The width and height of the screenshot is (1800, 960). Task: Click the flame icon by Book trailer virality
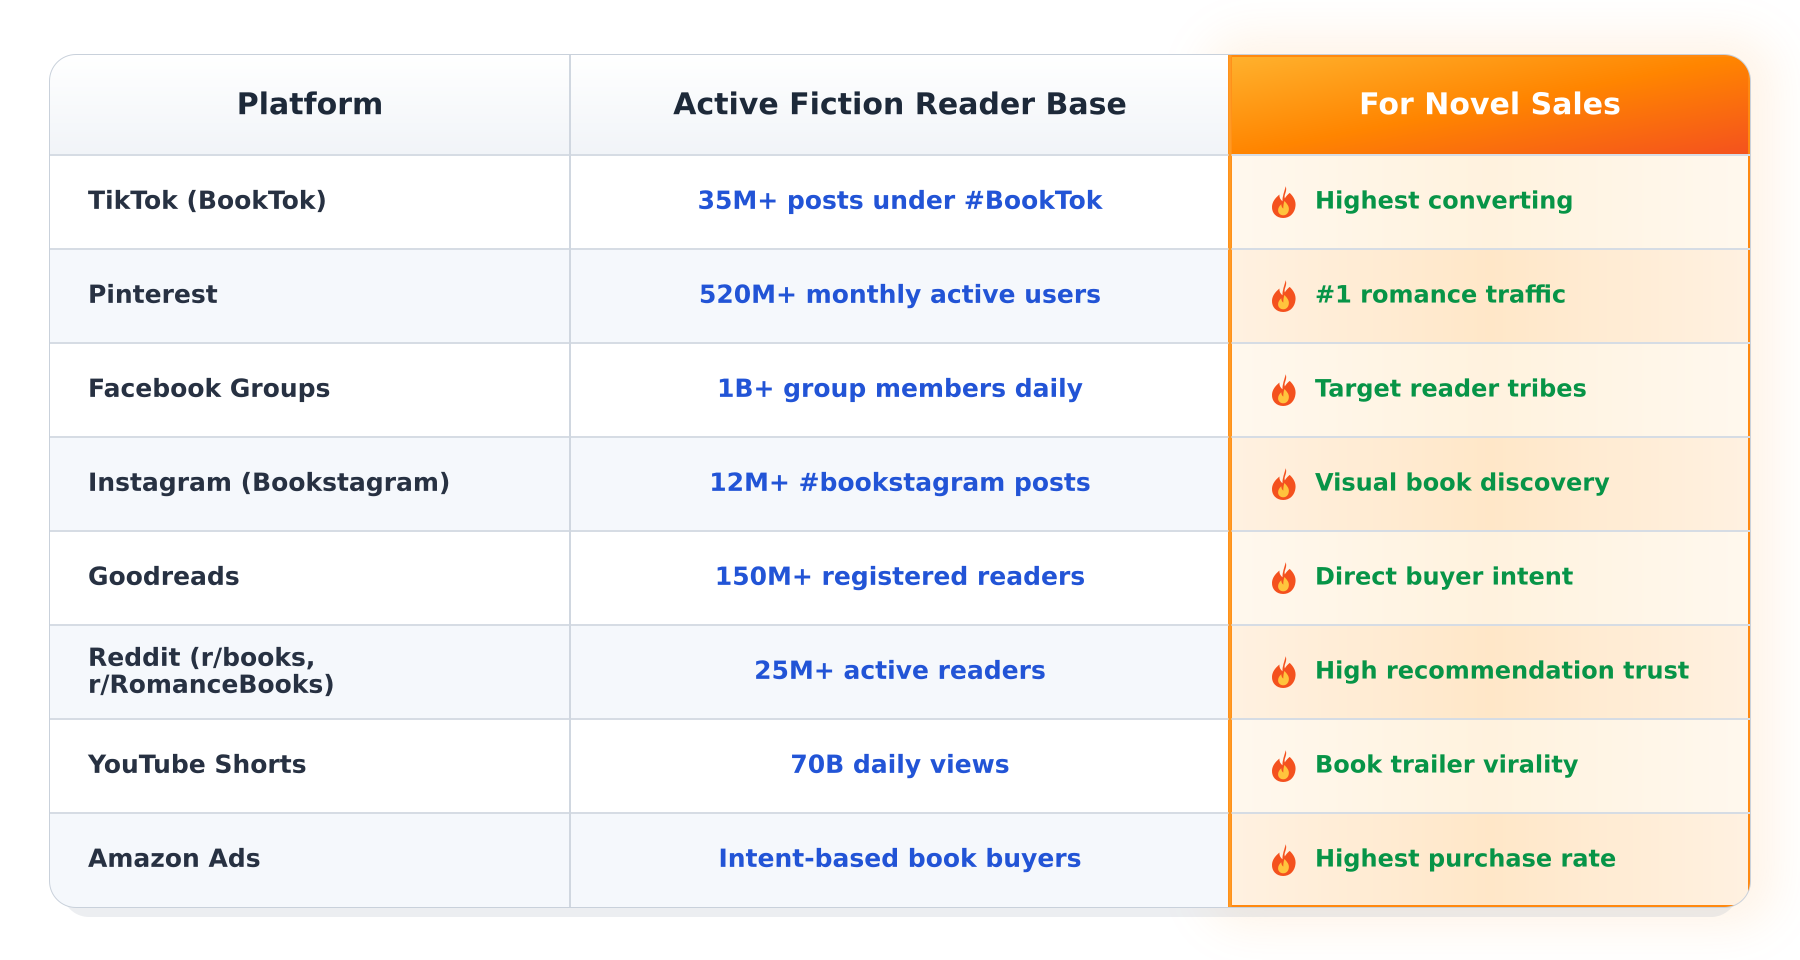[x=1284, y=767]
